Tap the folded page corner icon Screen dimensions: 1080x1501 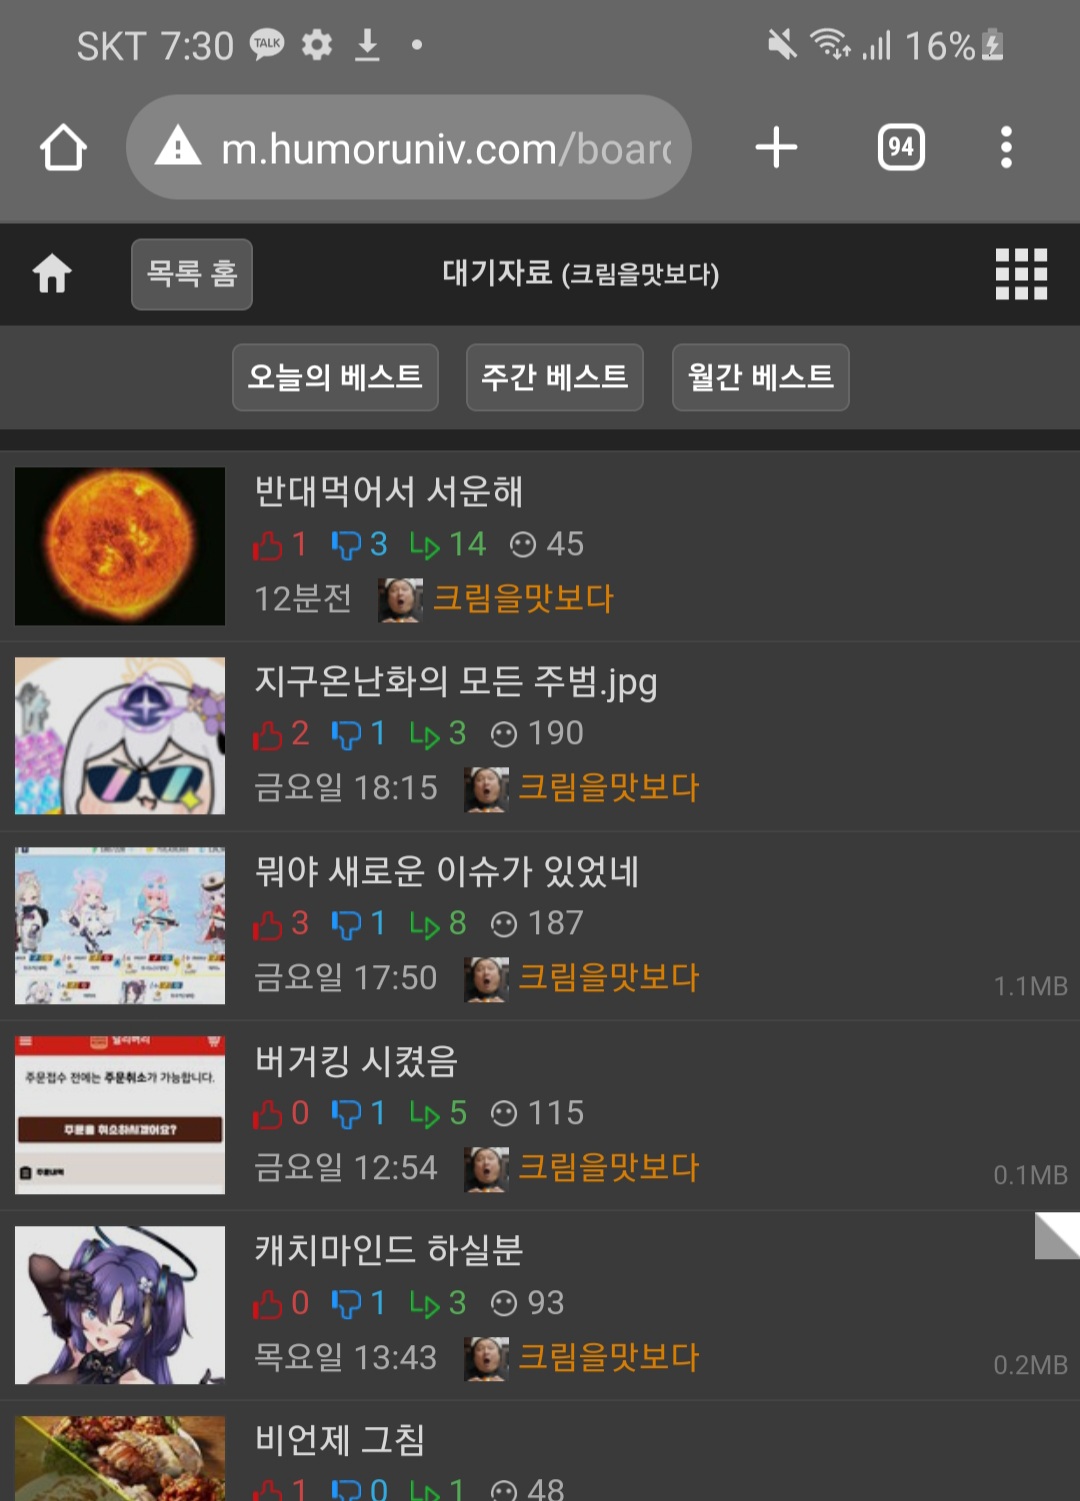point(1057,1236)
